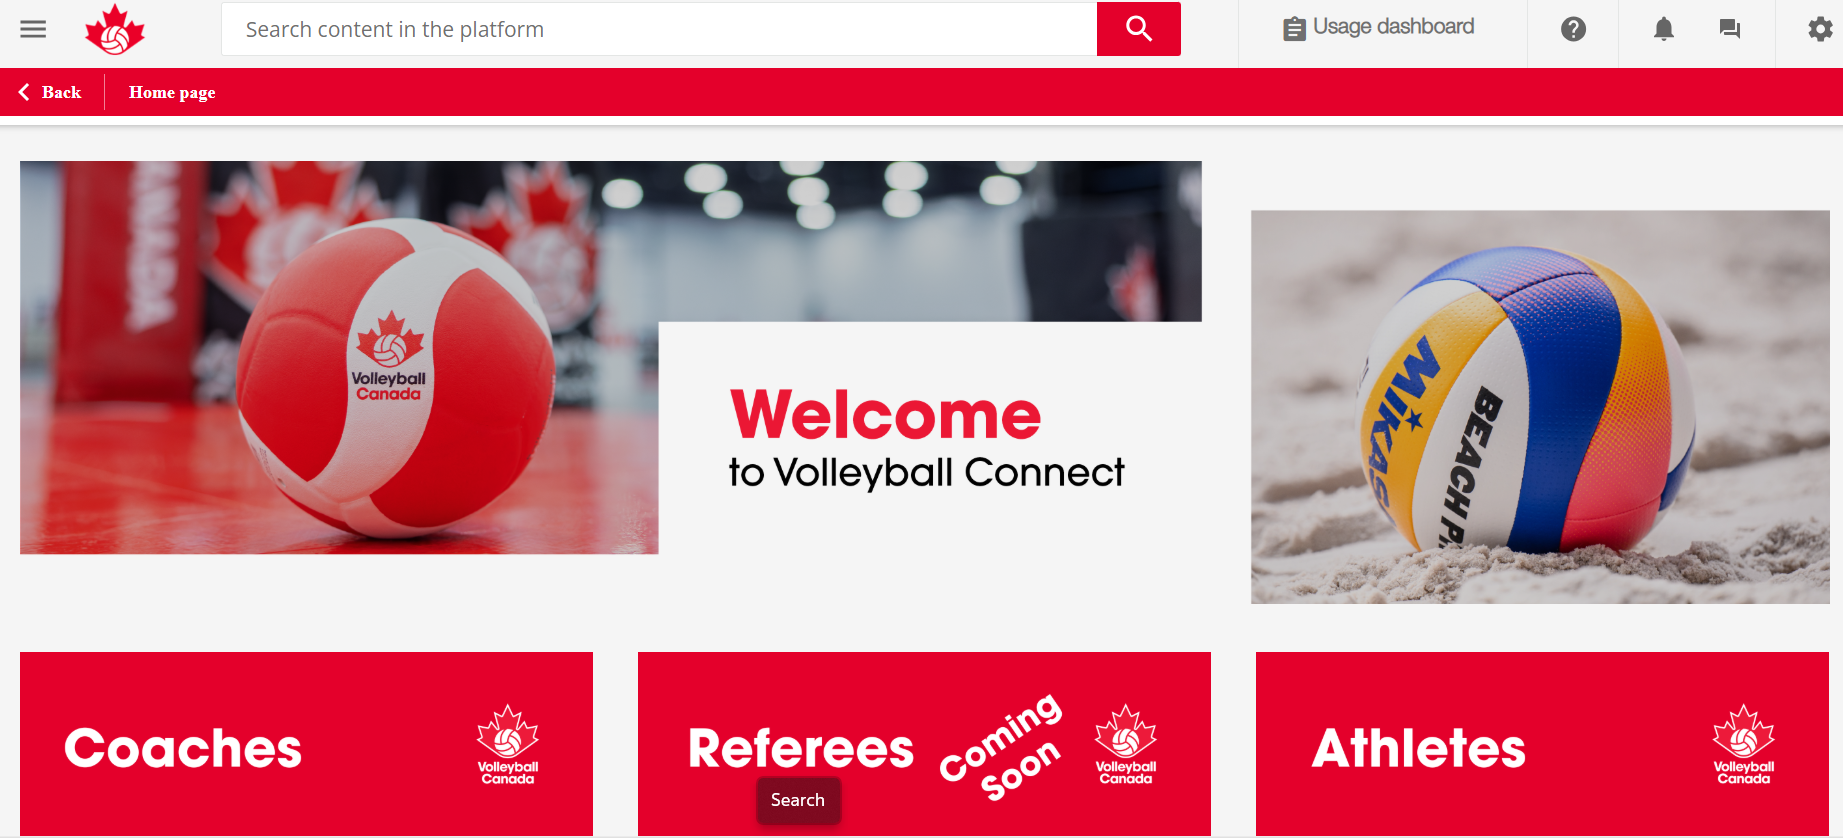Go Back using the chevron arrow
This screenshot has height=838, width=1843.
click(x=24, y=92)
